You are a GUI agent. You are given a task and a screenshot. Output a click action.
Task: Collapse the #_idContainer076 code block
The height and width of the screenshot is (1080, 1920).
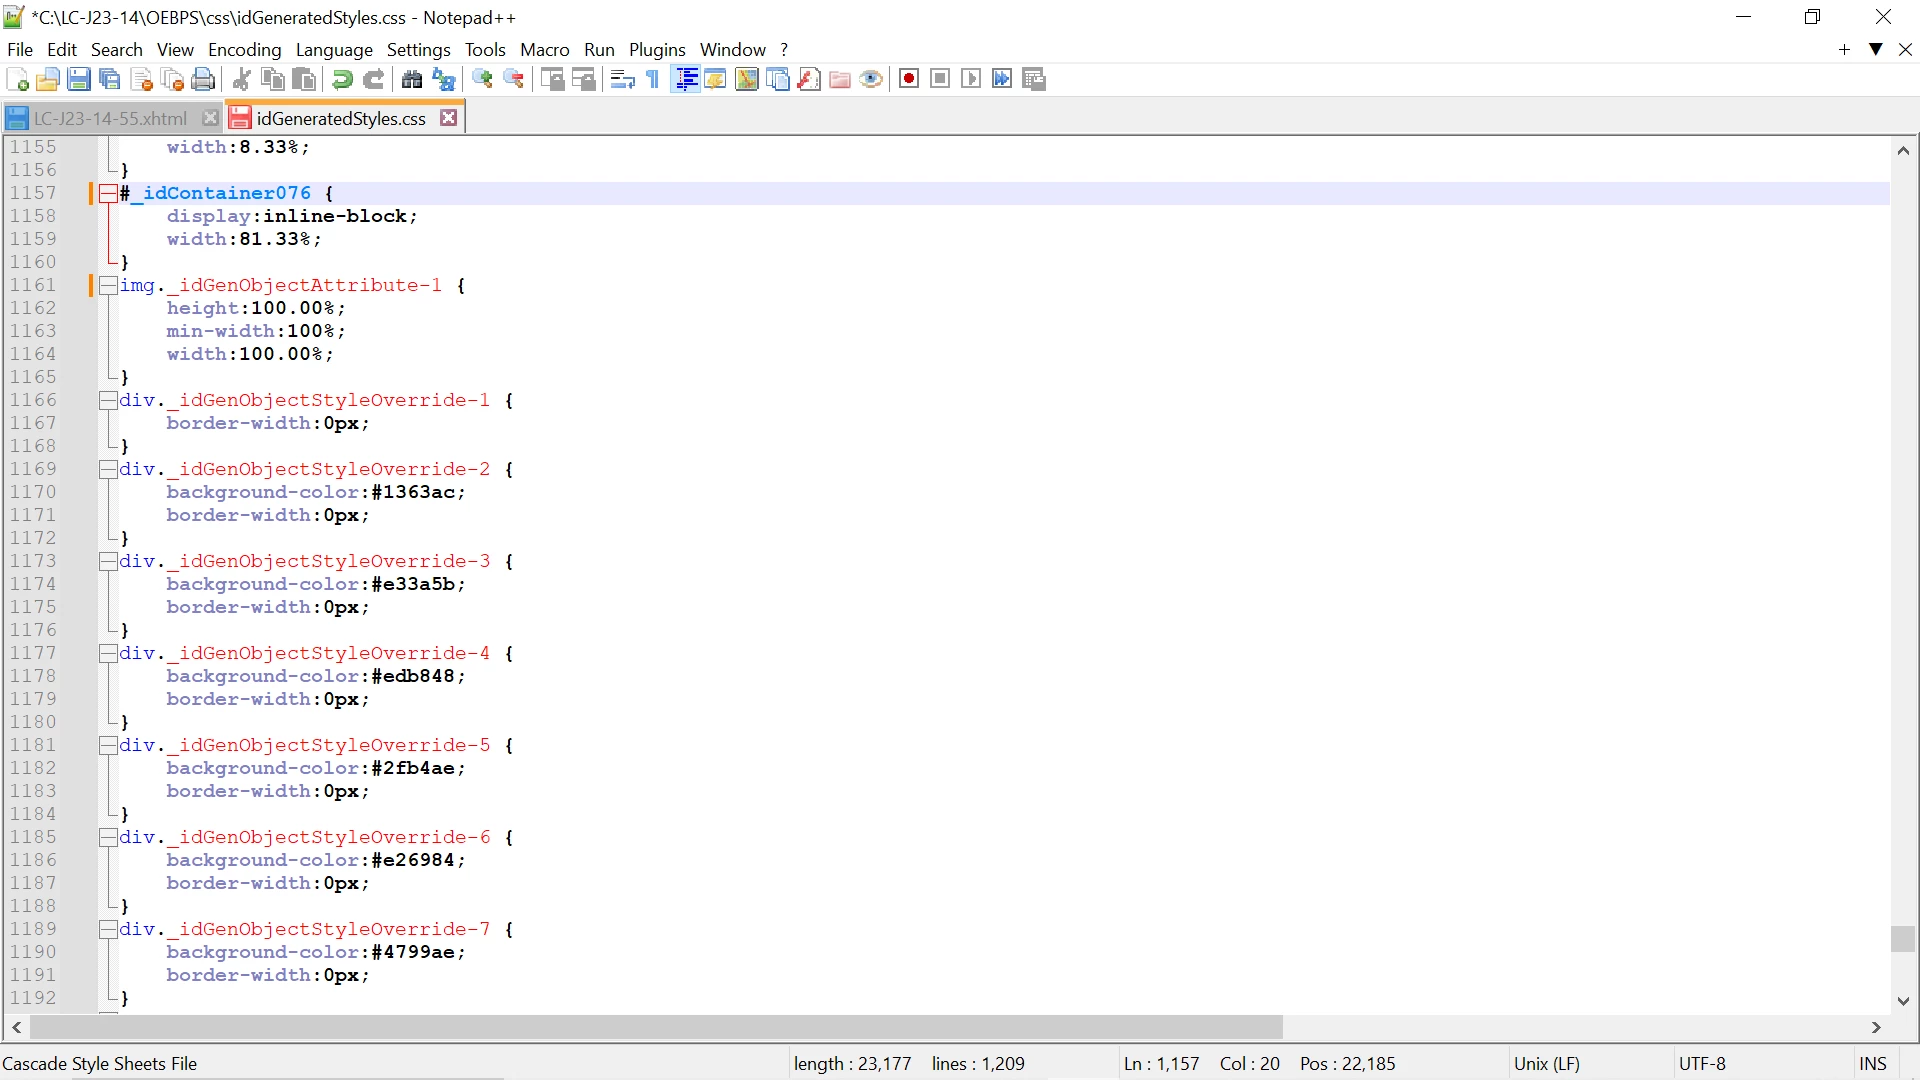[x=108, y=193]
